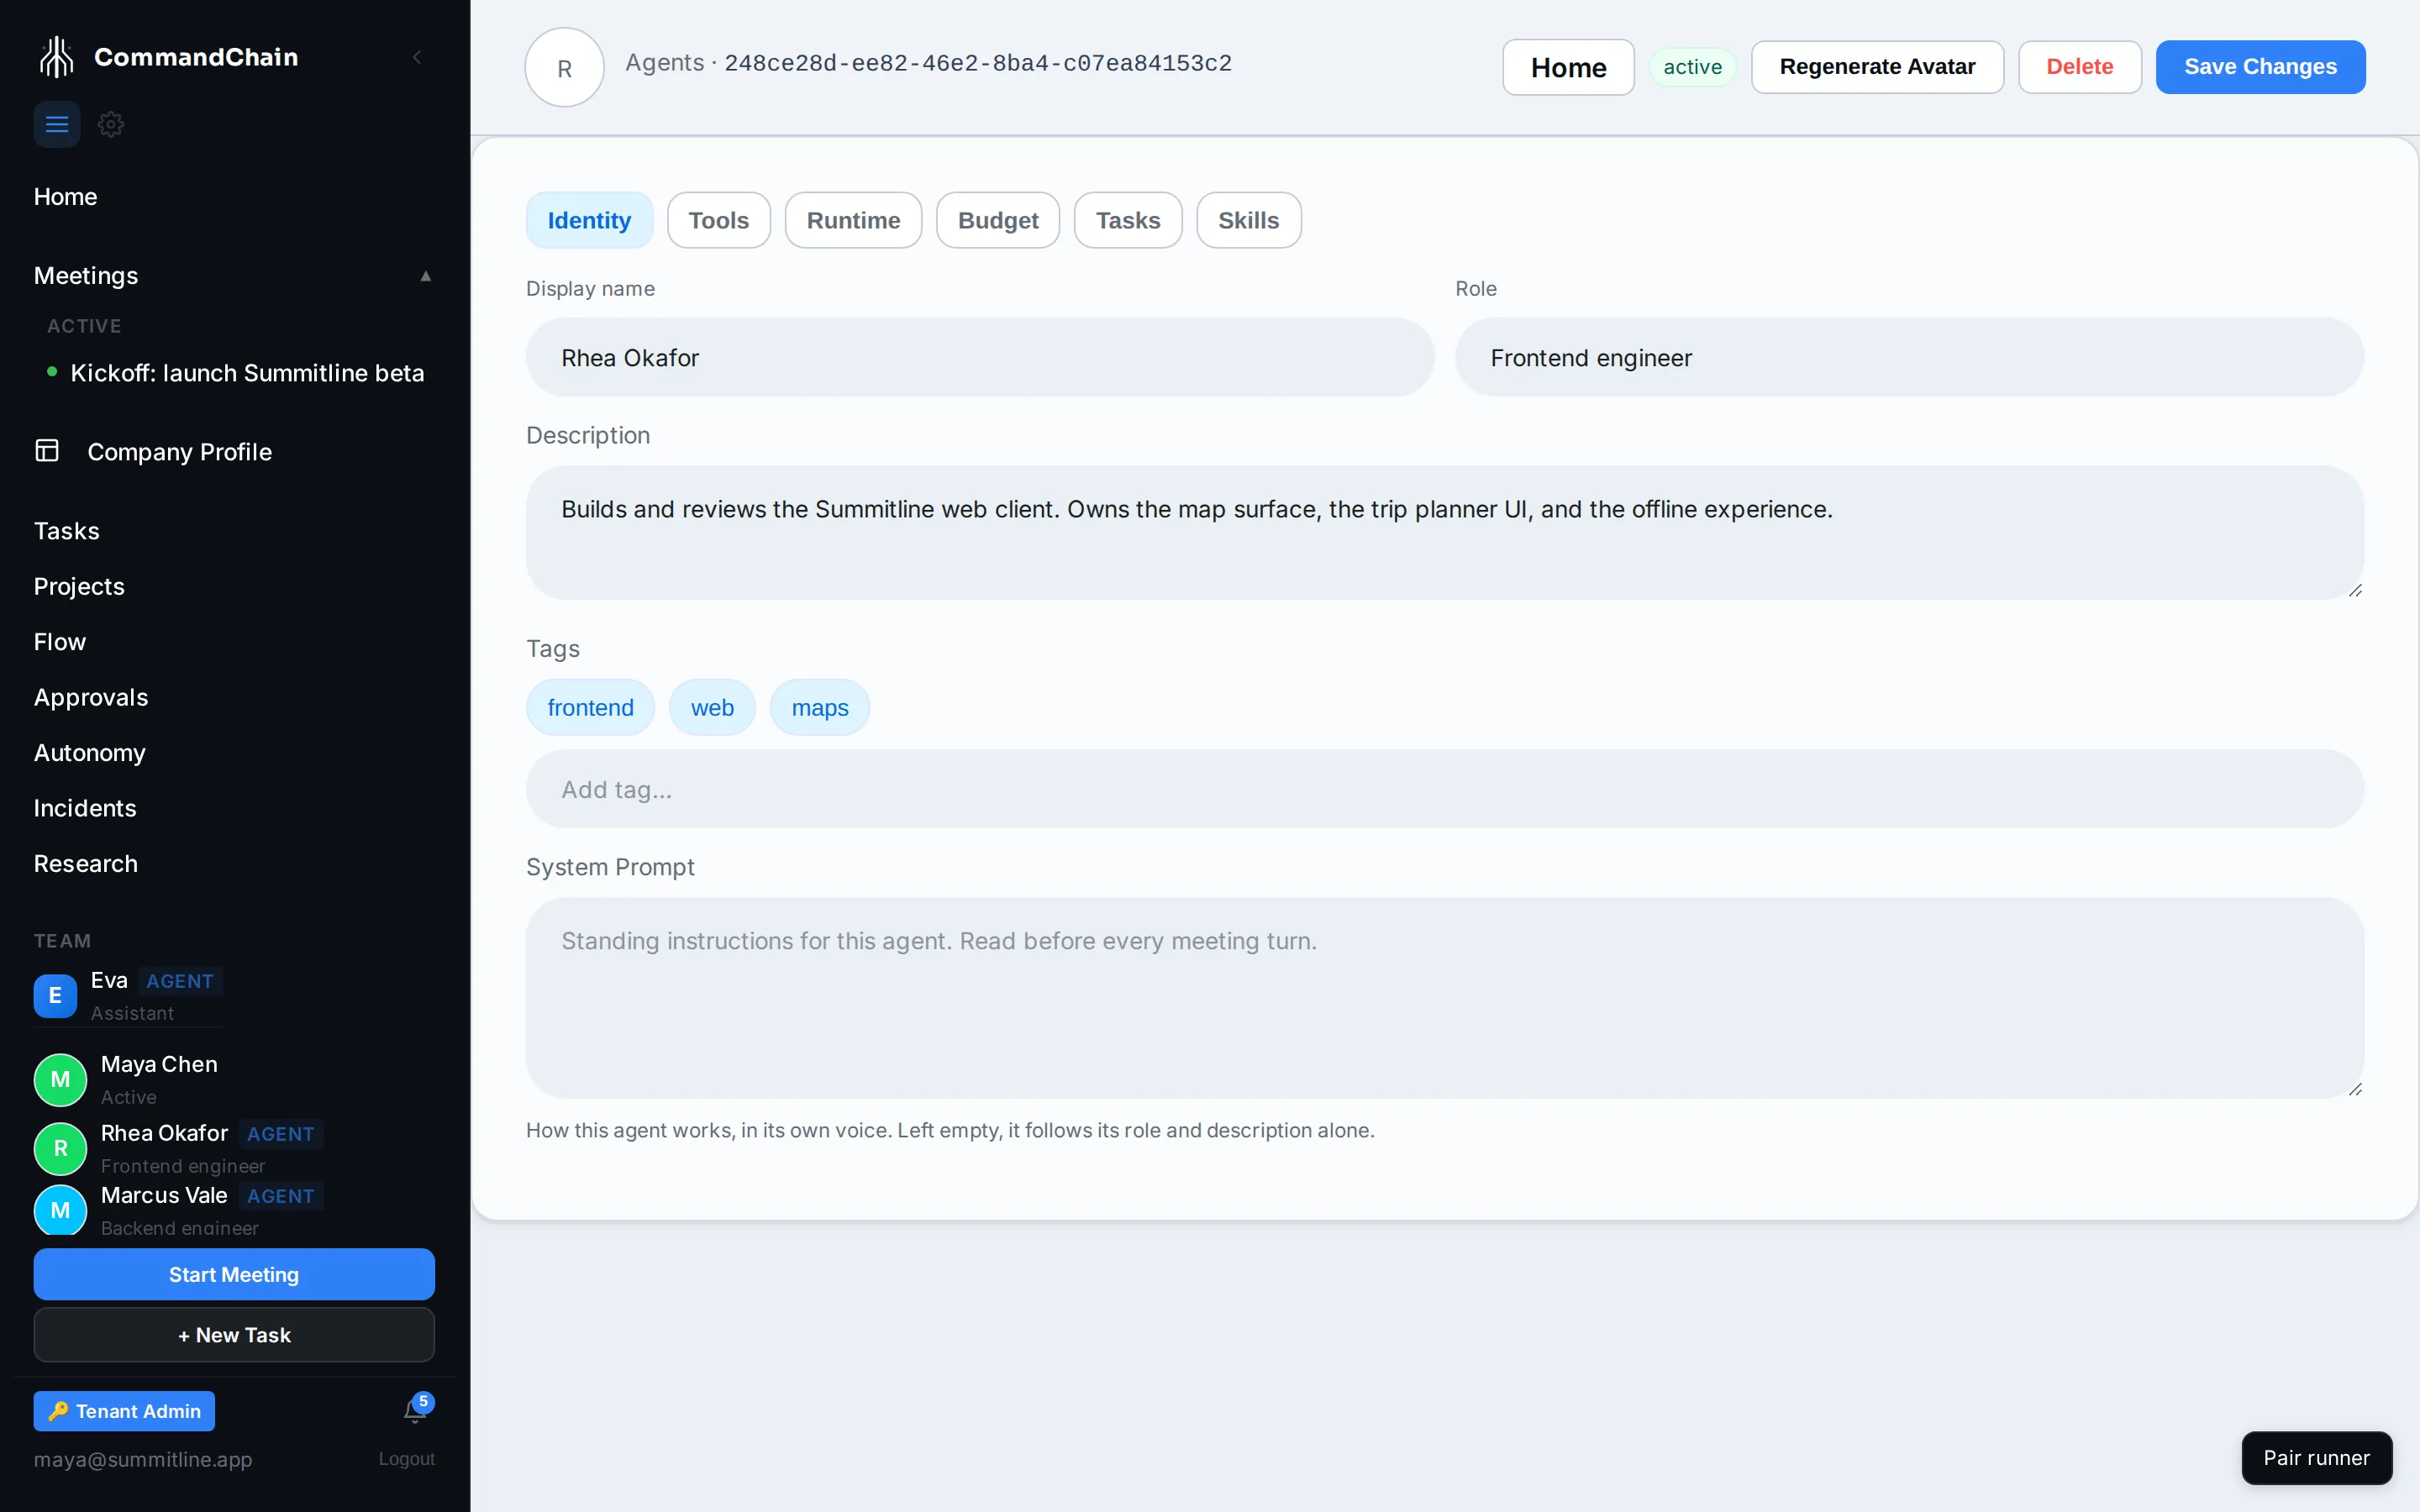Click the R avatar circle in header
The image size is (2420, 1512).
click(564, 67)
